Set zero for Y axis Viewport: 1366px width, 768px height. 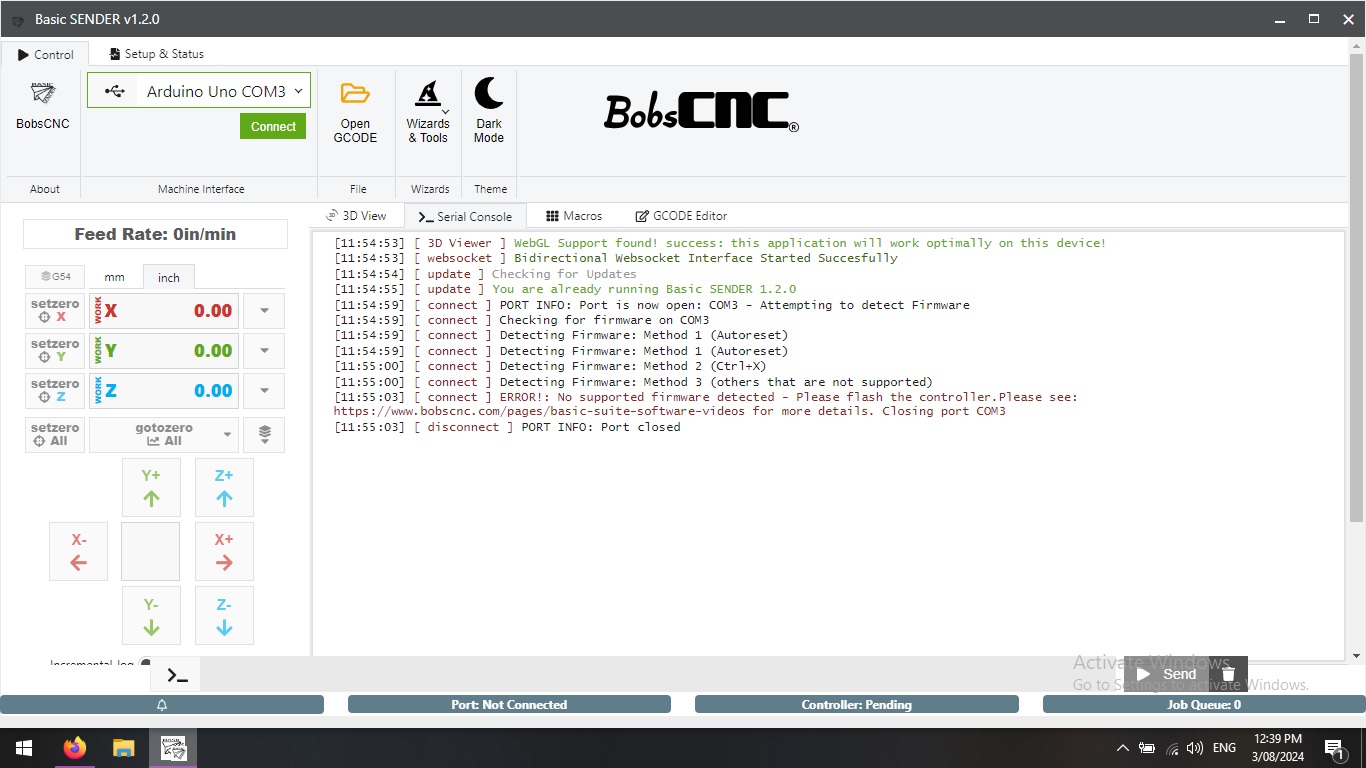[55, 350]
